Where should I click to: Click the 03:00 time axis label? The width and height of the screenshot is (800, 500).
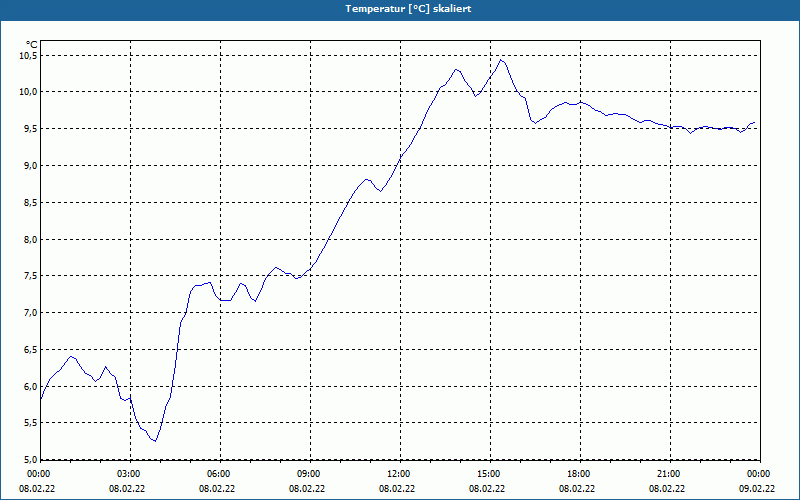(x=130, y=474)
